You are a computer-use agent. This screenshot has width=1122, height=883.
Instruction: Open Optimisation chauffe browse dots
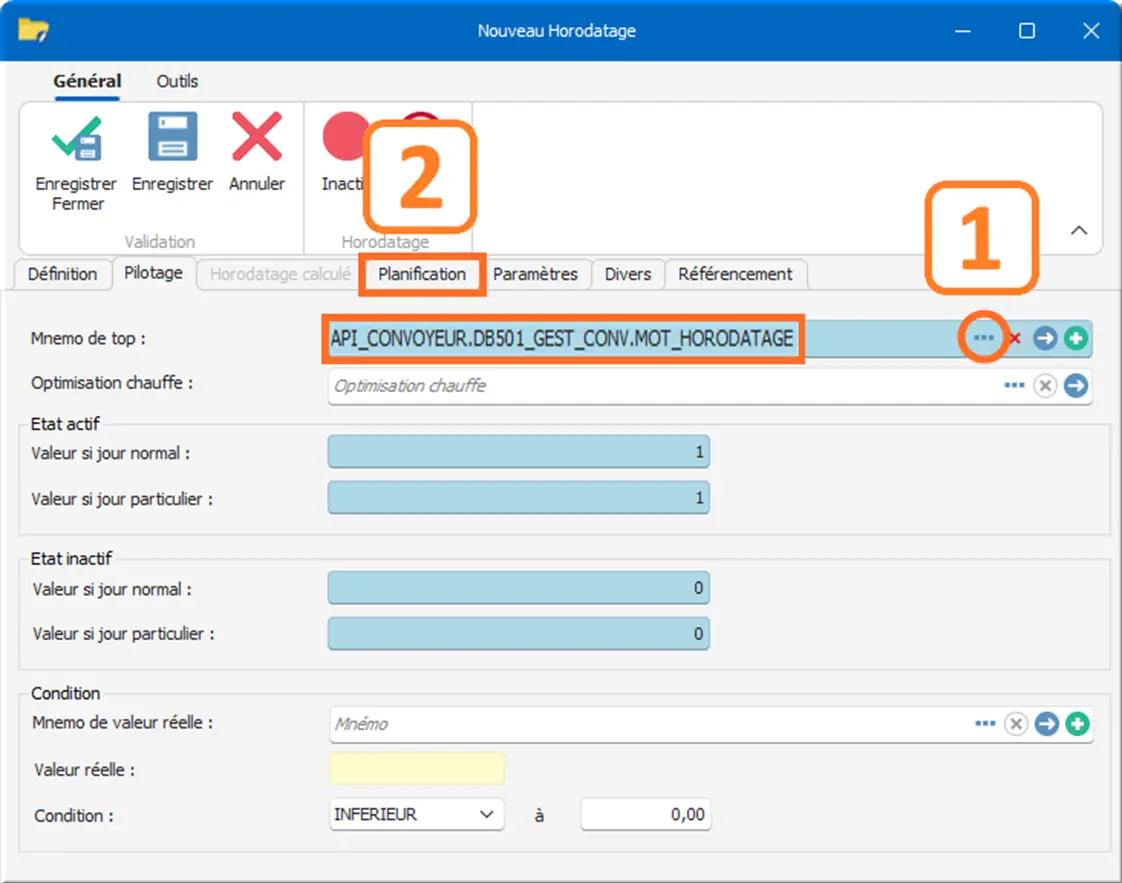point(1014,386)
